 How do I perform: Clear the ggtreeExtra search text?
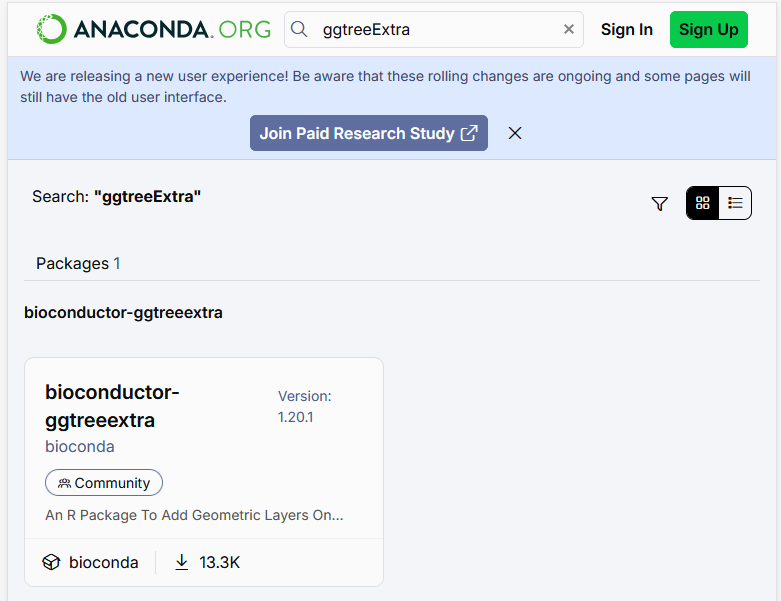569,29
